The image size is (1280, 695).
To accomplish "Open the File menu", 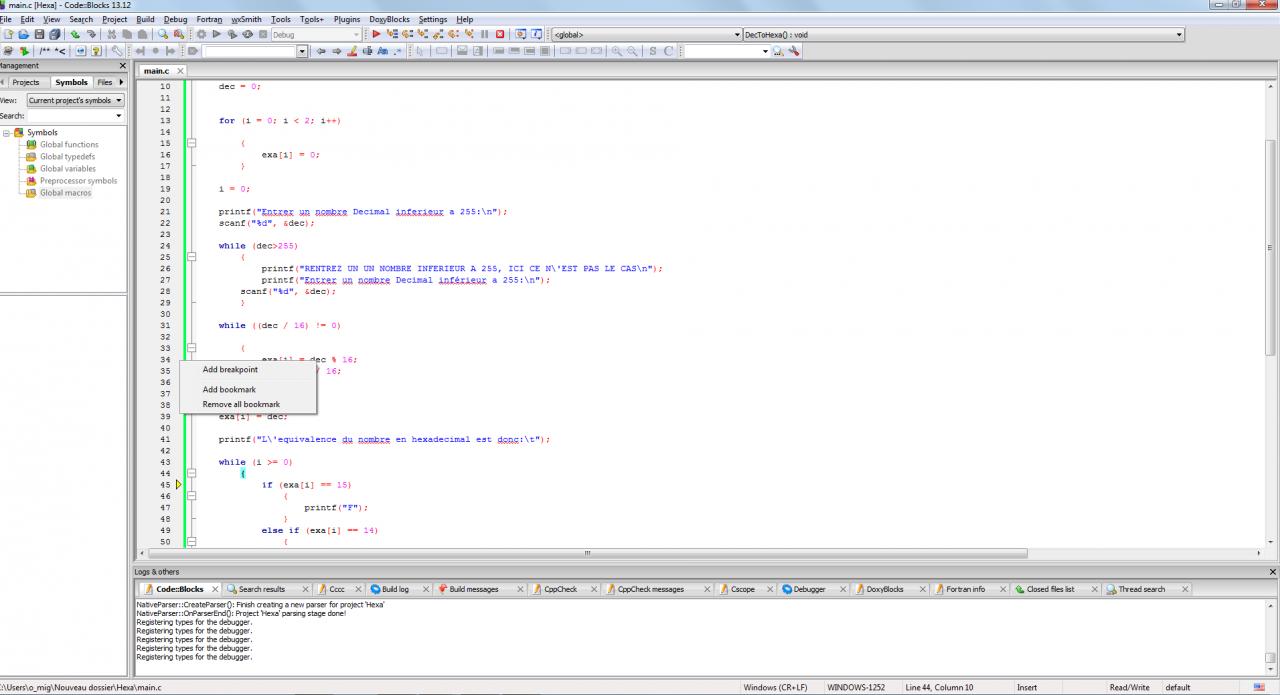I will [6, 19].
